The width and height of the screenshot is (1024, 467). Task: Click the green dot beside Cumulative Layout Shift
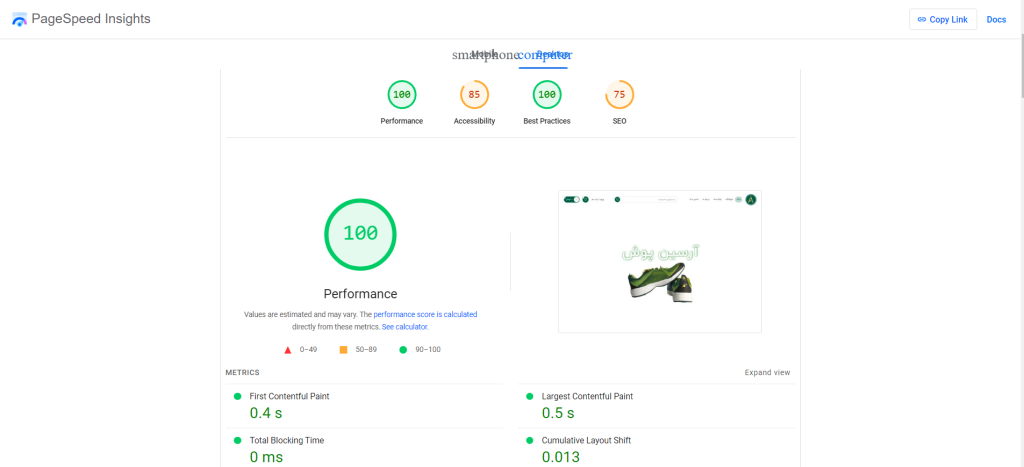click(x=530, y=441)
